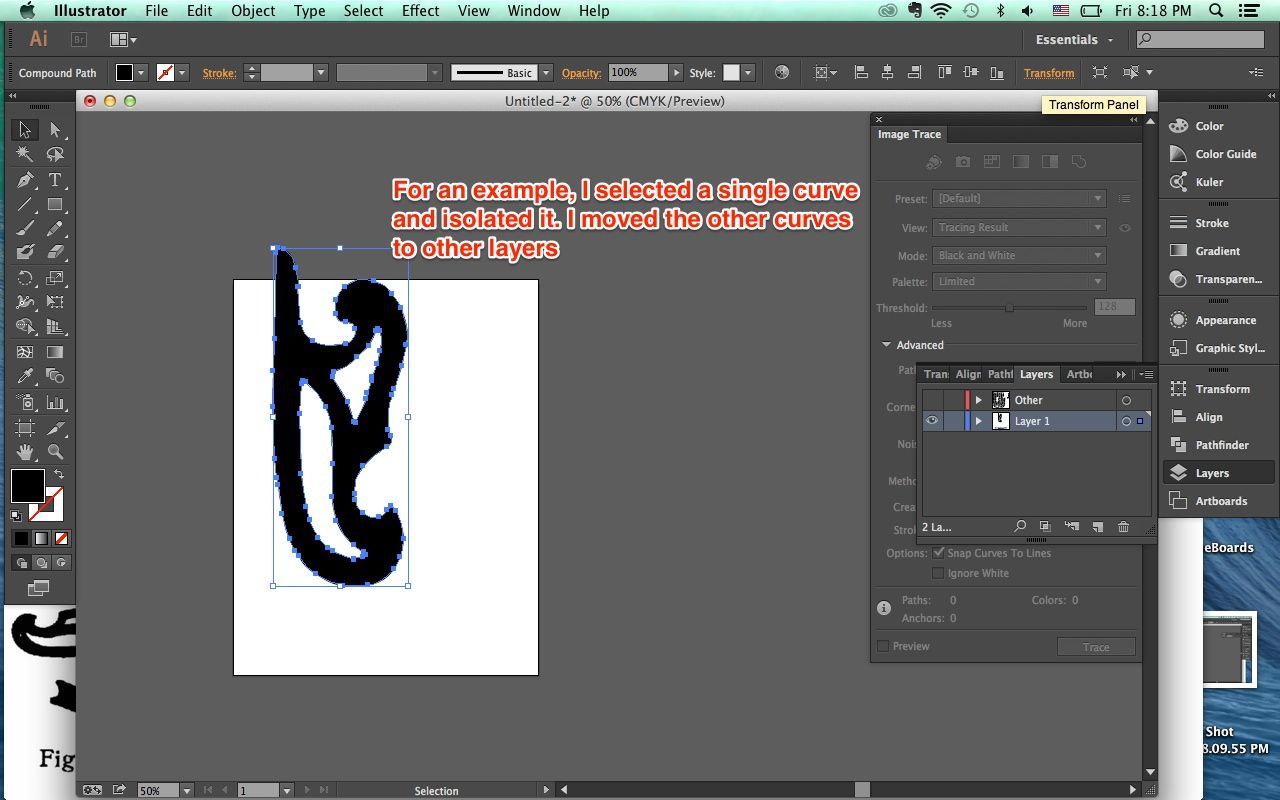Click the Transform link in control bar
Viewport: 1280px width, 800px height.
click(1048, 73)
